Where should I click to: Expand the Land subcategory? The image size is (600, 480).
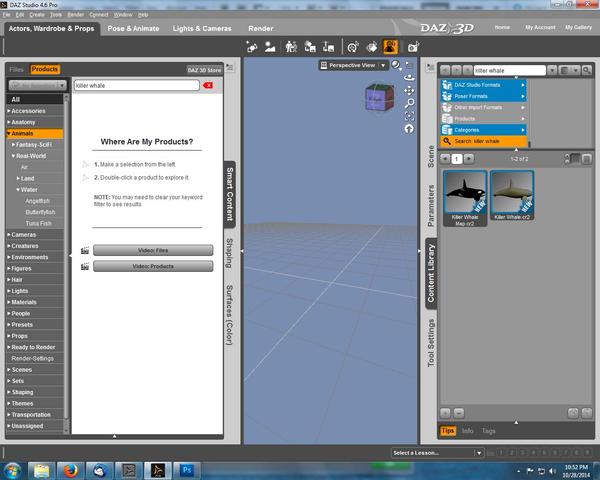(18, 178)
